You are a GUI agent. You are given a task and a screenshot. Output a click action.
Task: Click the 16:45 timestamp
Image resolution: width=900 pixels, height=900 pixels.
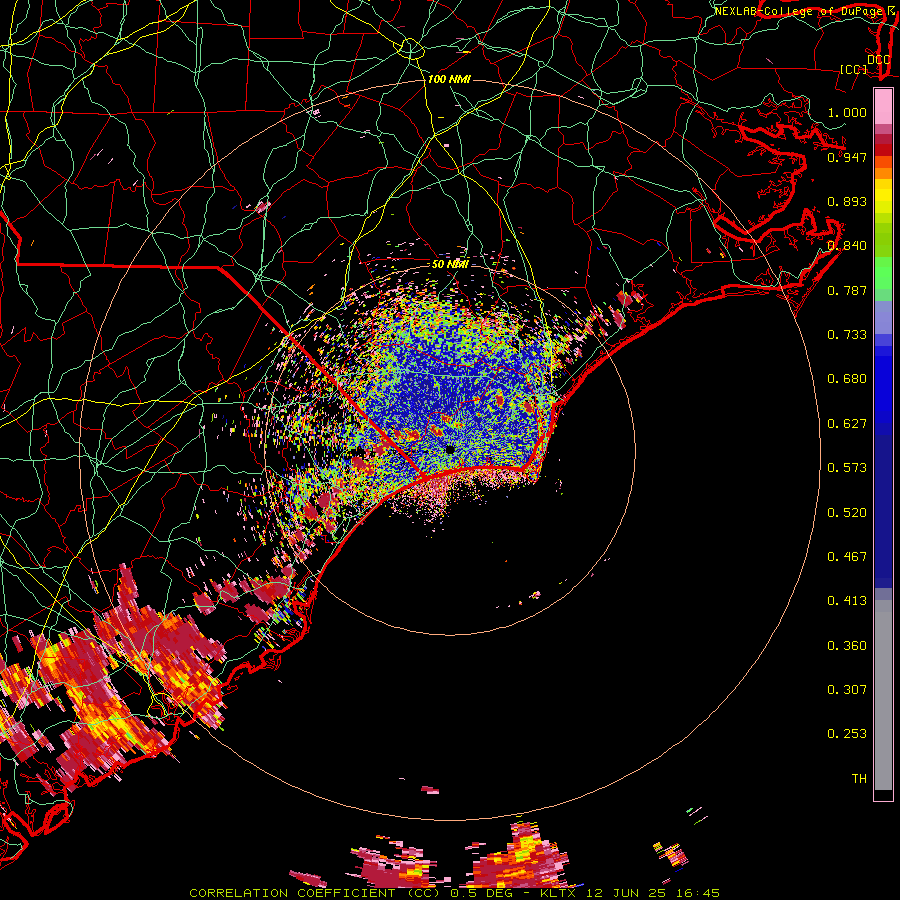tap(698, 893)
